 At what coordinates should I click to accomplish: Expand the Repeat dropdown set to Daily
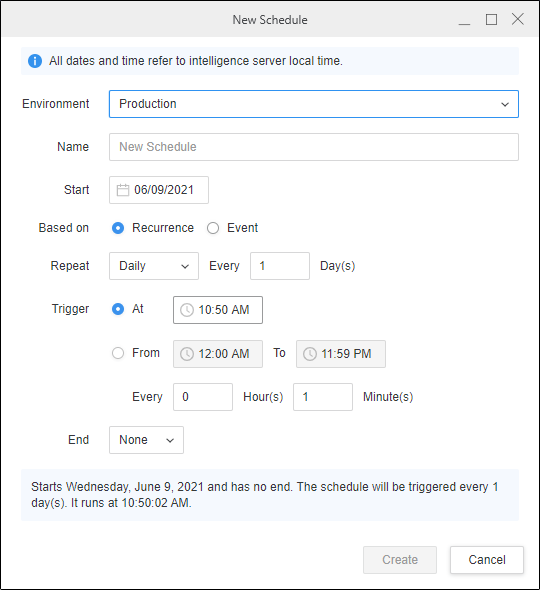click(x=154, y=266)
